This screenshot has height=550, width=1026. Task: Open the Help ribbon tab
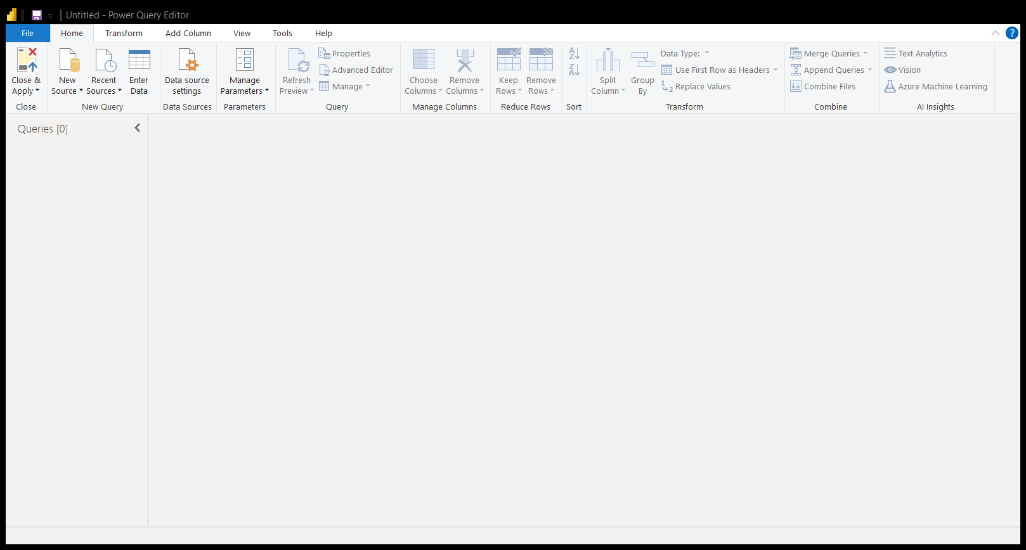coord(324,33)
